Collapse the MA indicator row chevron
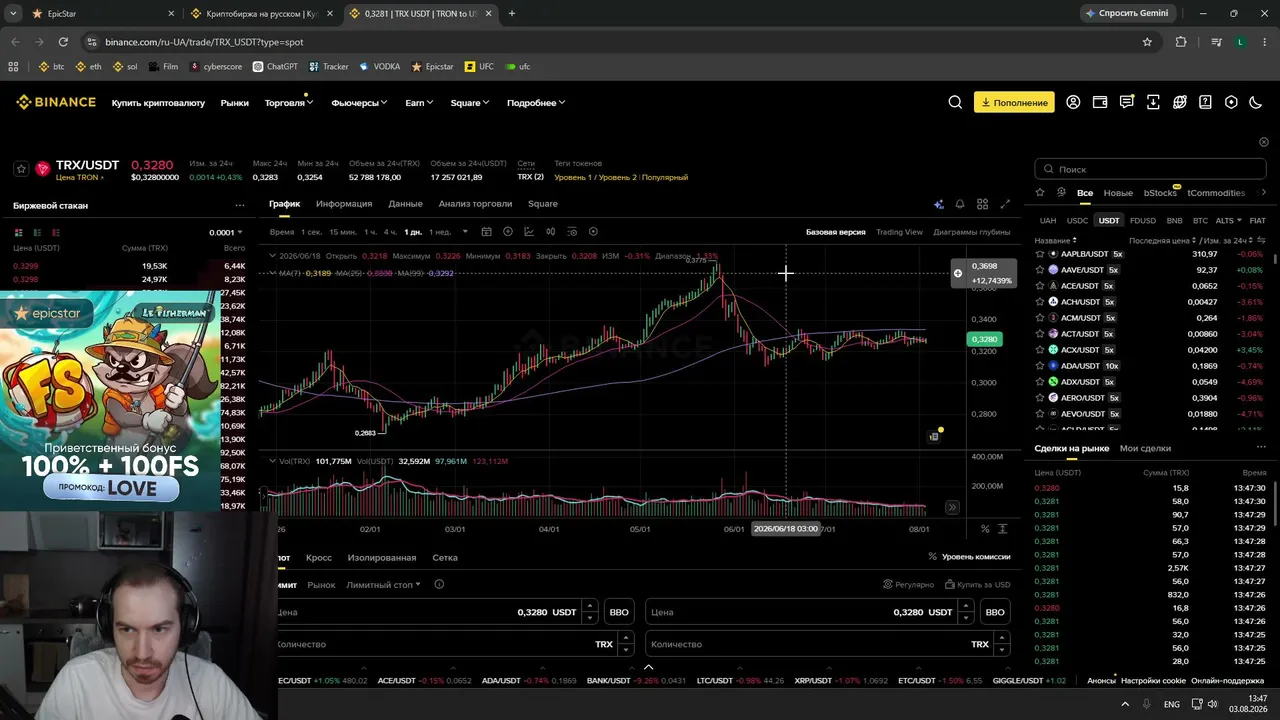Viewport: 1280px width, 720px height. point(273,273)
